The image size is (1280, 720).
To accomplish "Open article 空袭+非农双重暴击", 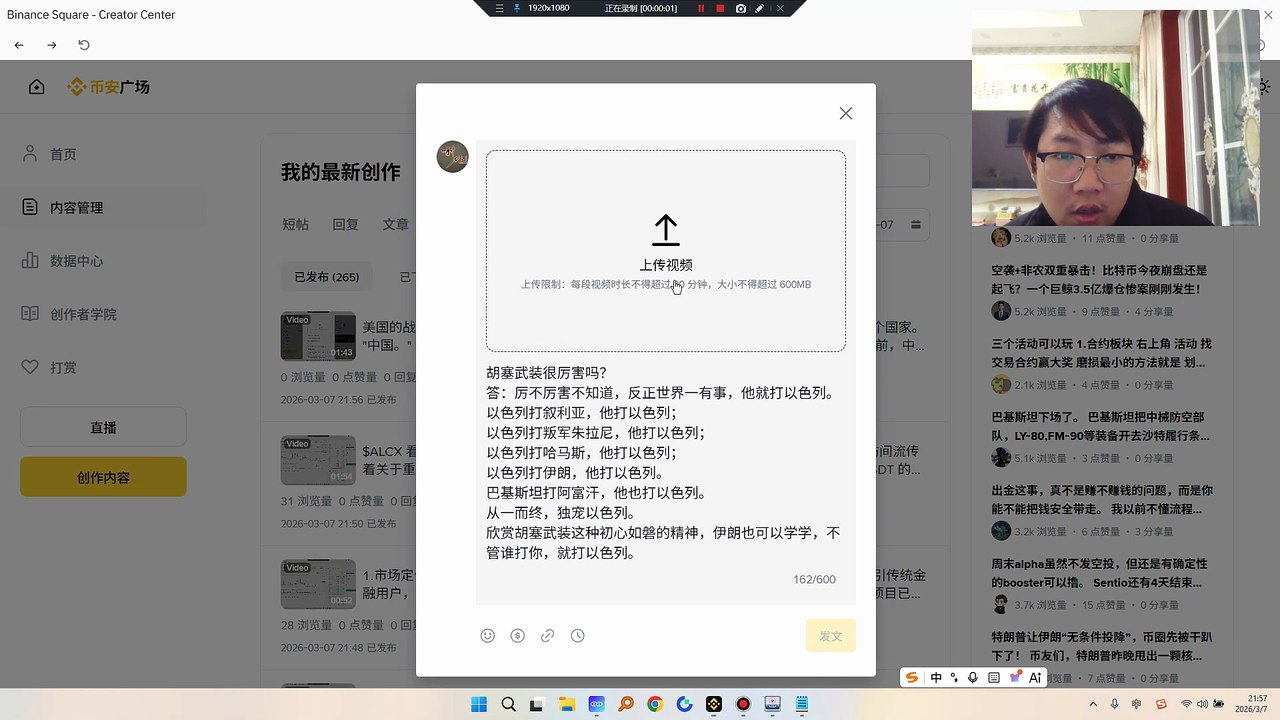I will [x=1100, y=279].
